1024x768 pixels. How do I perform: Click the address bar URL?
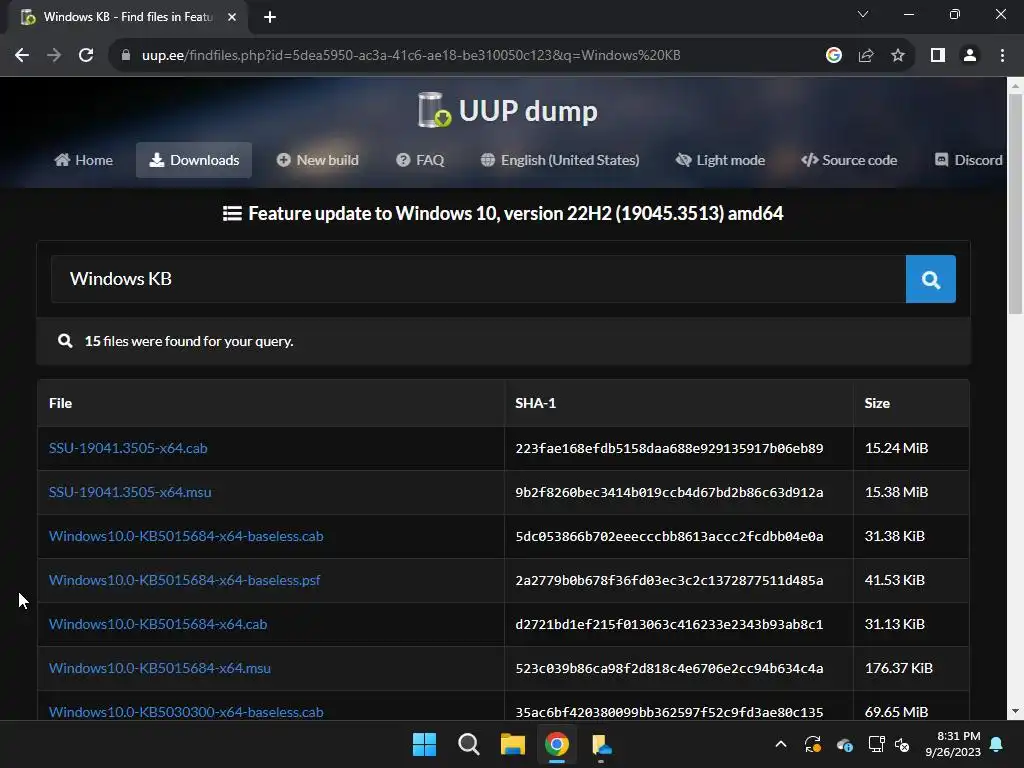pyautogui.click(x=411, y=56)
